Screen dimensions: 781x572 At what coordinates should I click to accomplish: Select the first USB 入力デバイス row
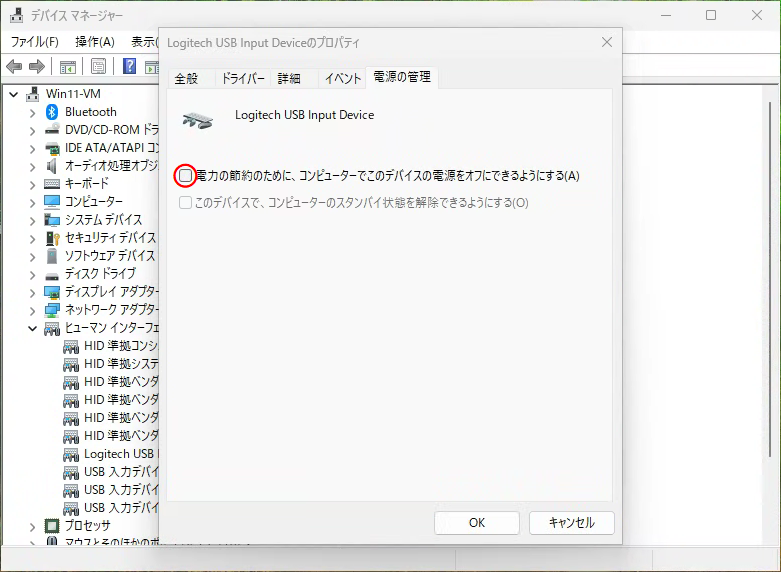121,472
